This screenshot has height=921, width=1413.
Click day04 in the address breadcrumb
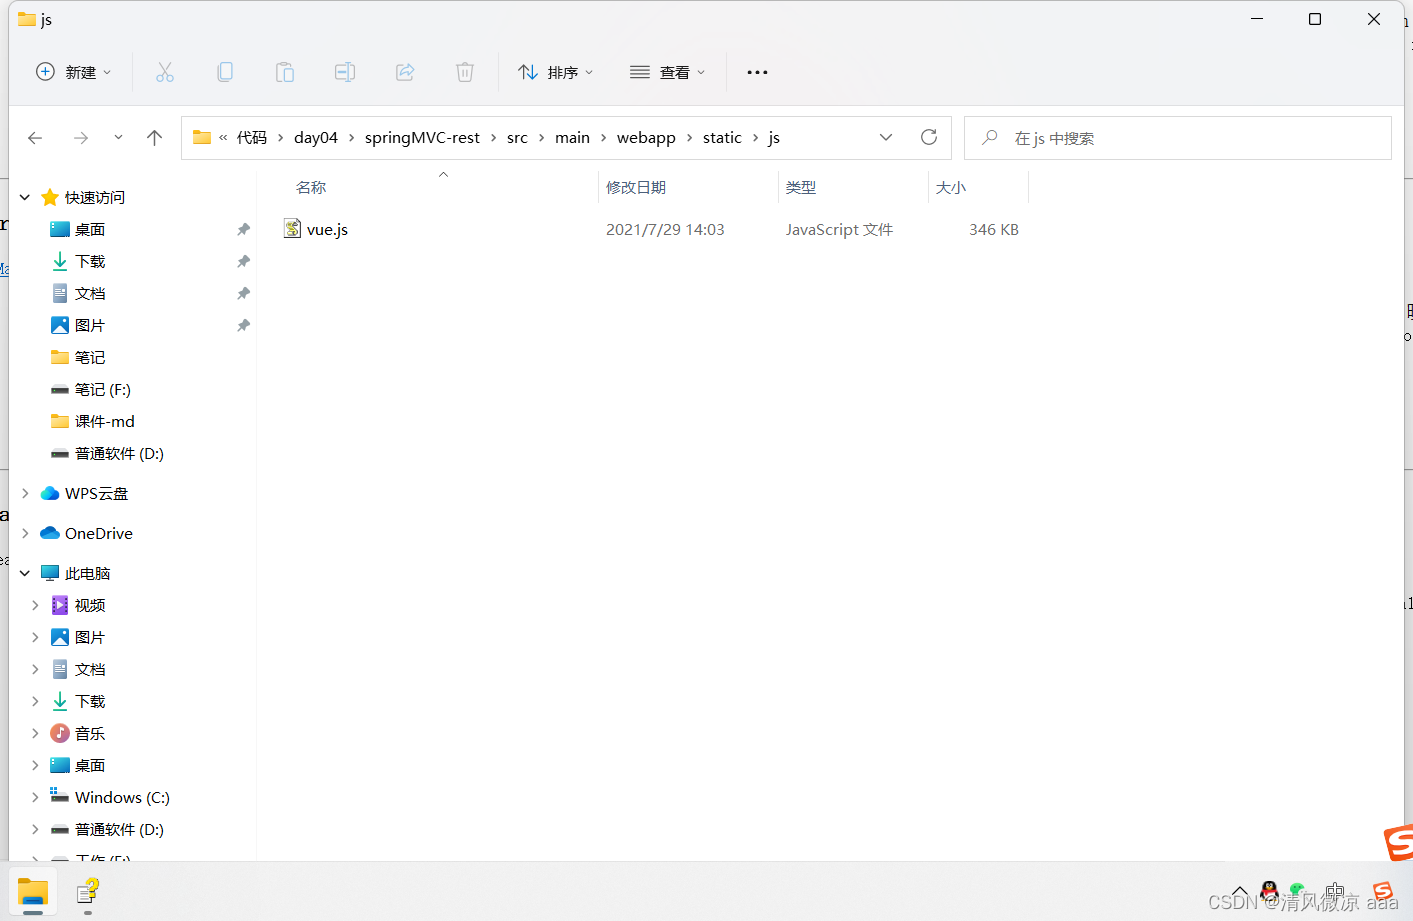(316, 137)
